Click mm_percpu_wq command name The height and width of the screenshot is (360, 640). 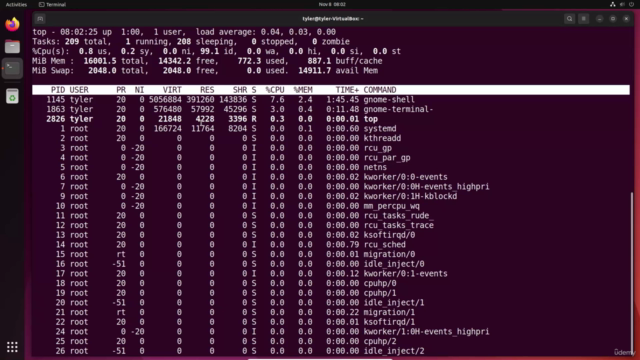point(391,206)
